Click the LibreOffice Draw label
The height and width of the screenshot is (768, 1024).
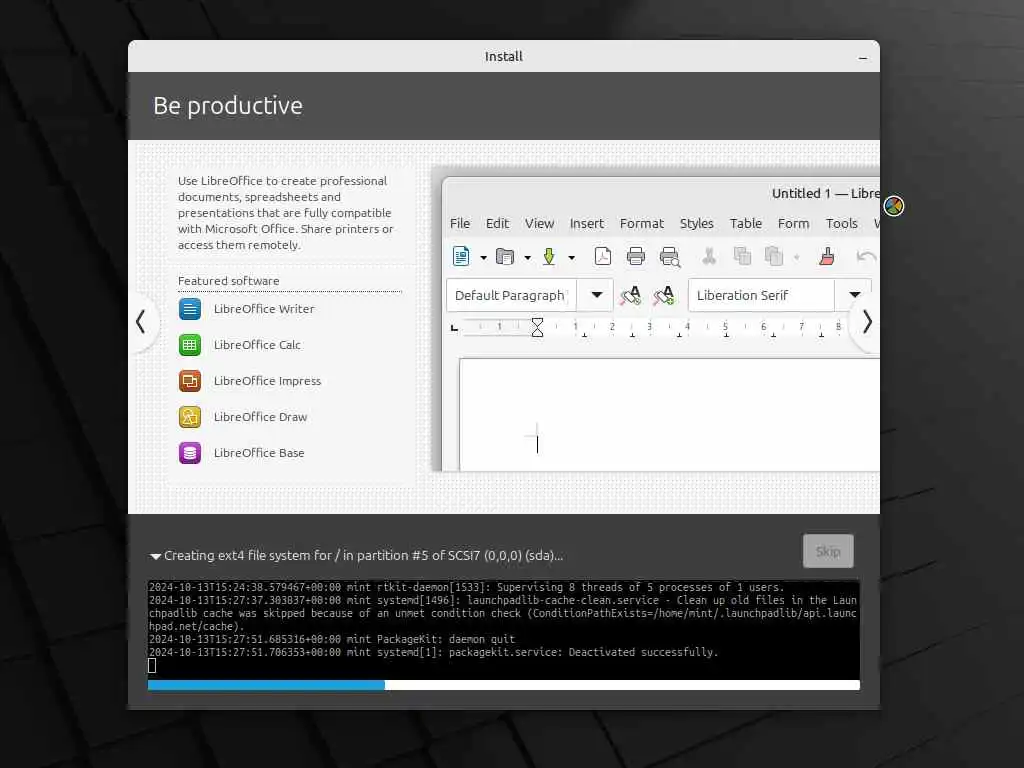[260, 417]
